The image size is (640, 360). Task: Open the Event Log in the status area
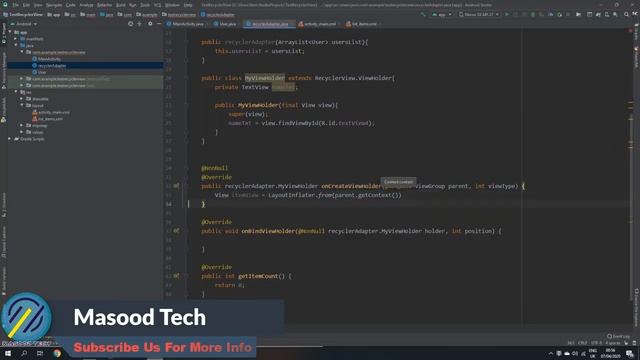tap(618, 336)
